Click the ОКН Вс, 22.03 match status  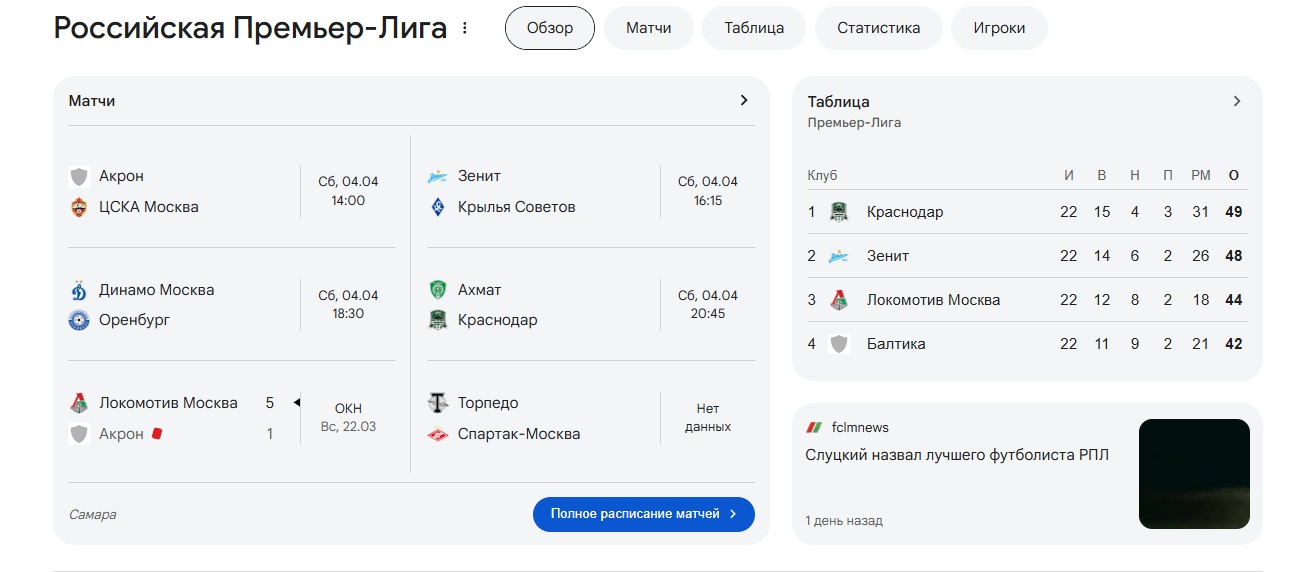click(348, 418)
